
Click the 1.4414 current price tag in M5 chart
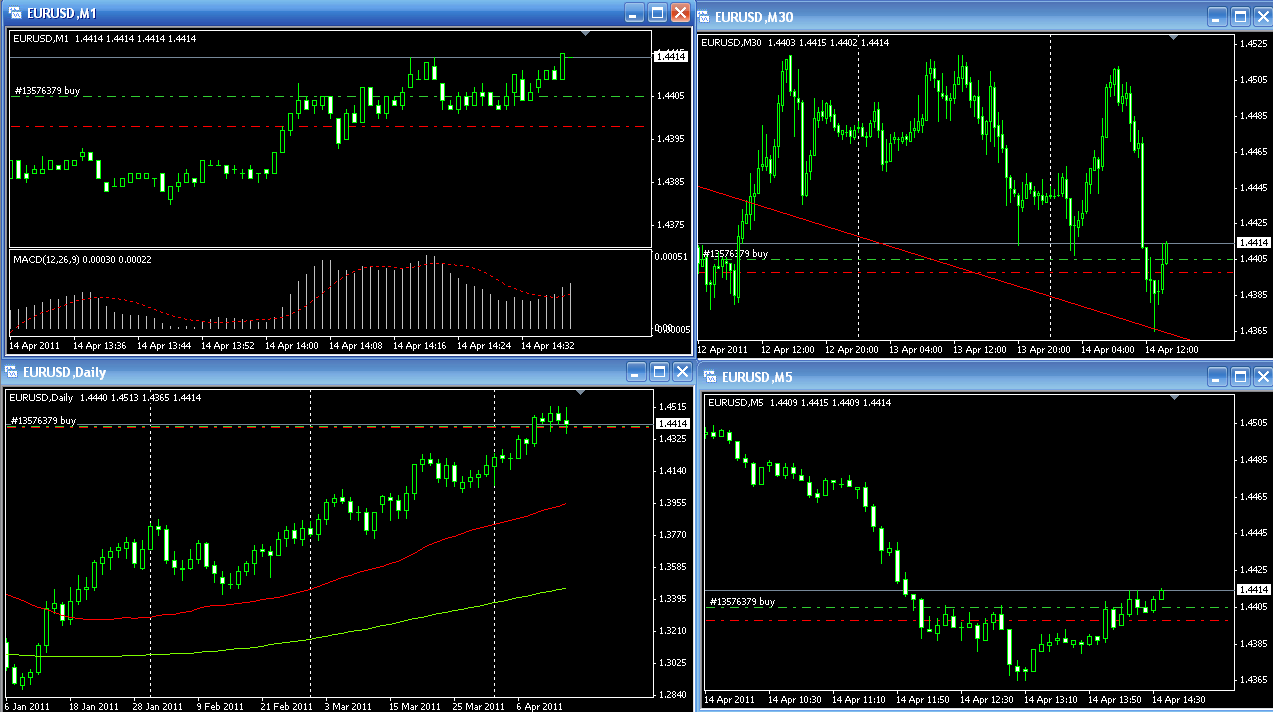[1254, 590]
